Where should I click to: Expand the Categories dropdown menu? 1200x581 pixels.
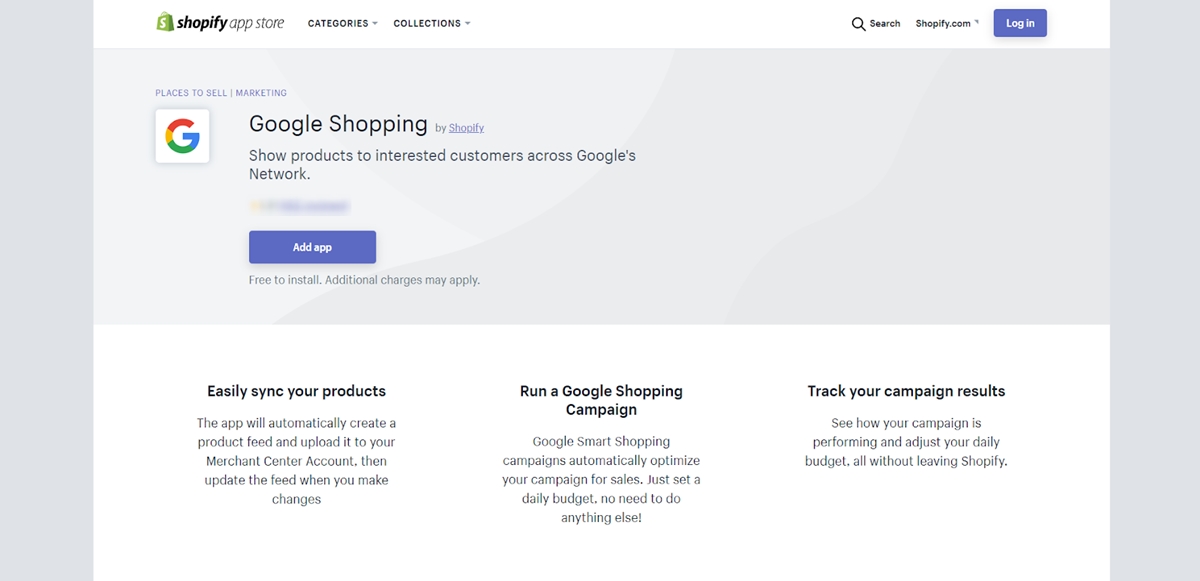click(343, 23)
